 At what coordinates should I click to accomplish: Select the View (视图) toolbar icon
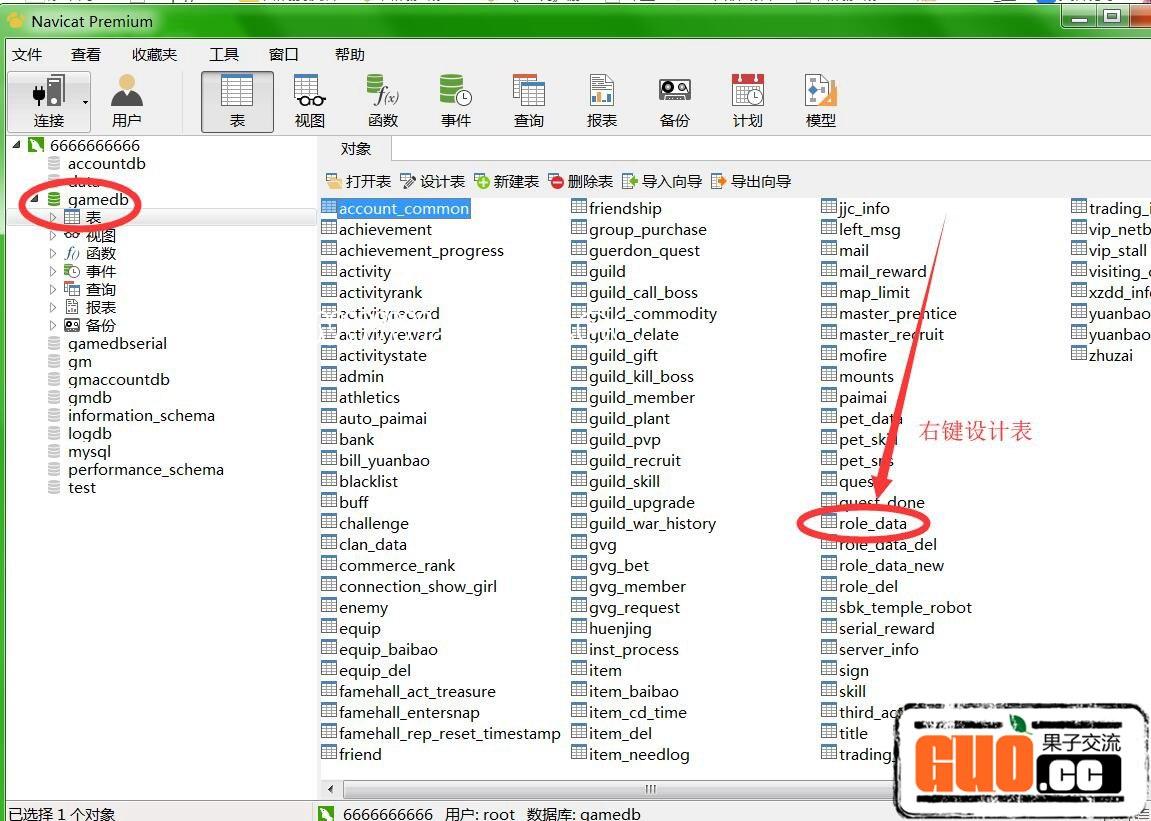tap(310, 100)
